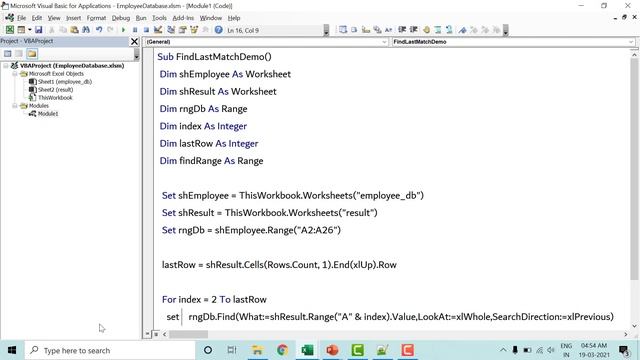The height and width of the screenshot is (360, 640).
Task: Click View Code icon in Project panel
Action: point(8,53)
